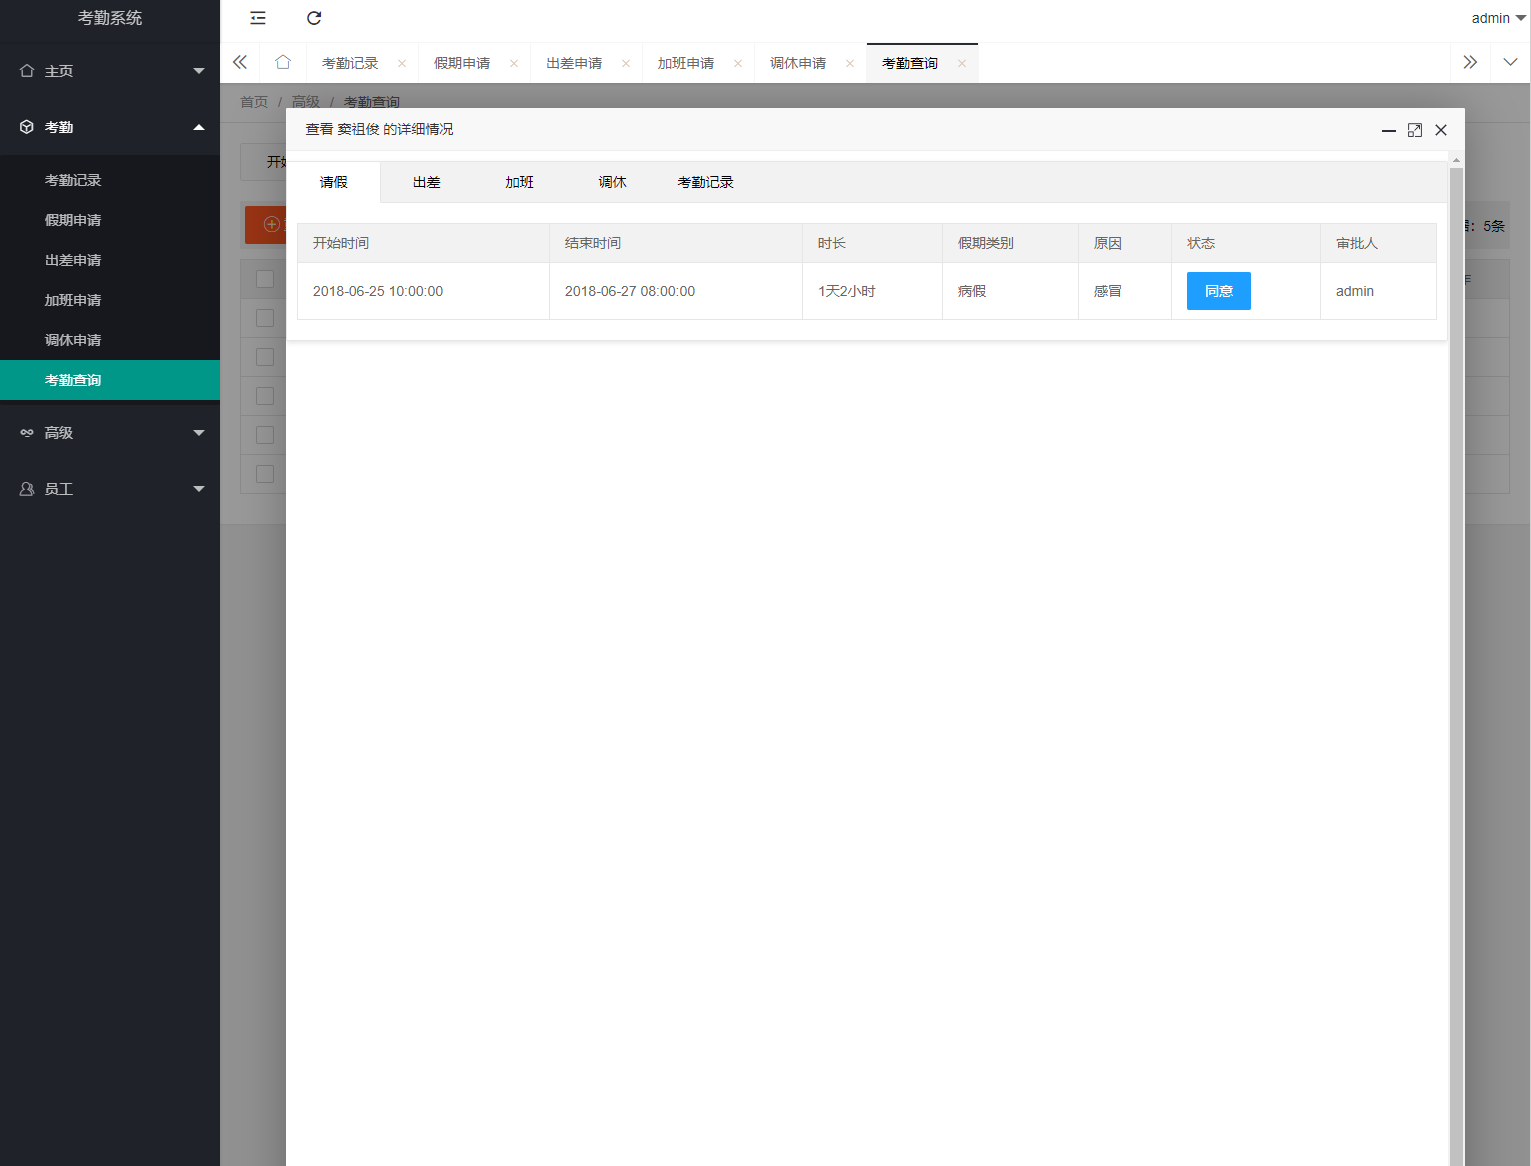Click the refresh icon in top bar
The width and height of the screenshot is (1531, 1166).
(314, 18)
